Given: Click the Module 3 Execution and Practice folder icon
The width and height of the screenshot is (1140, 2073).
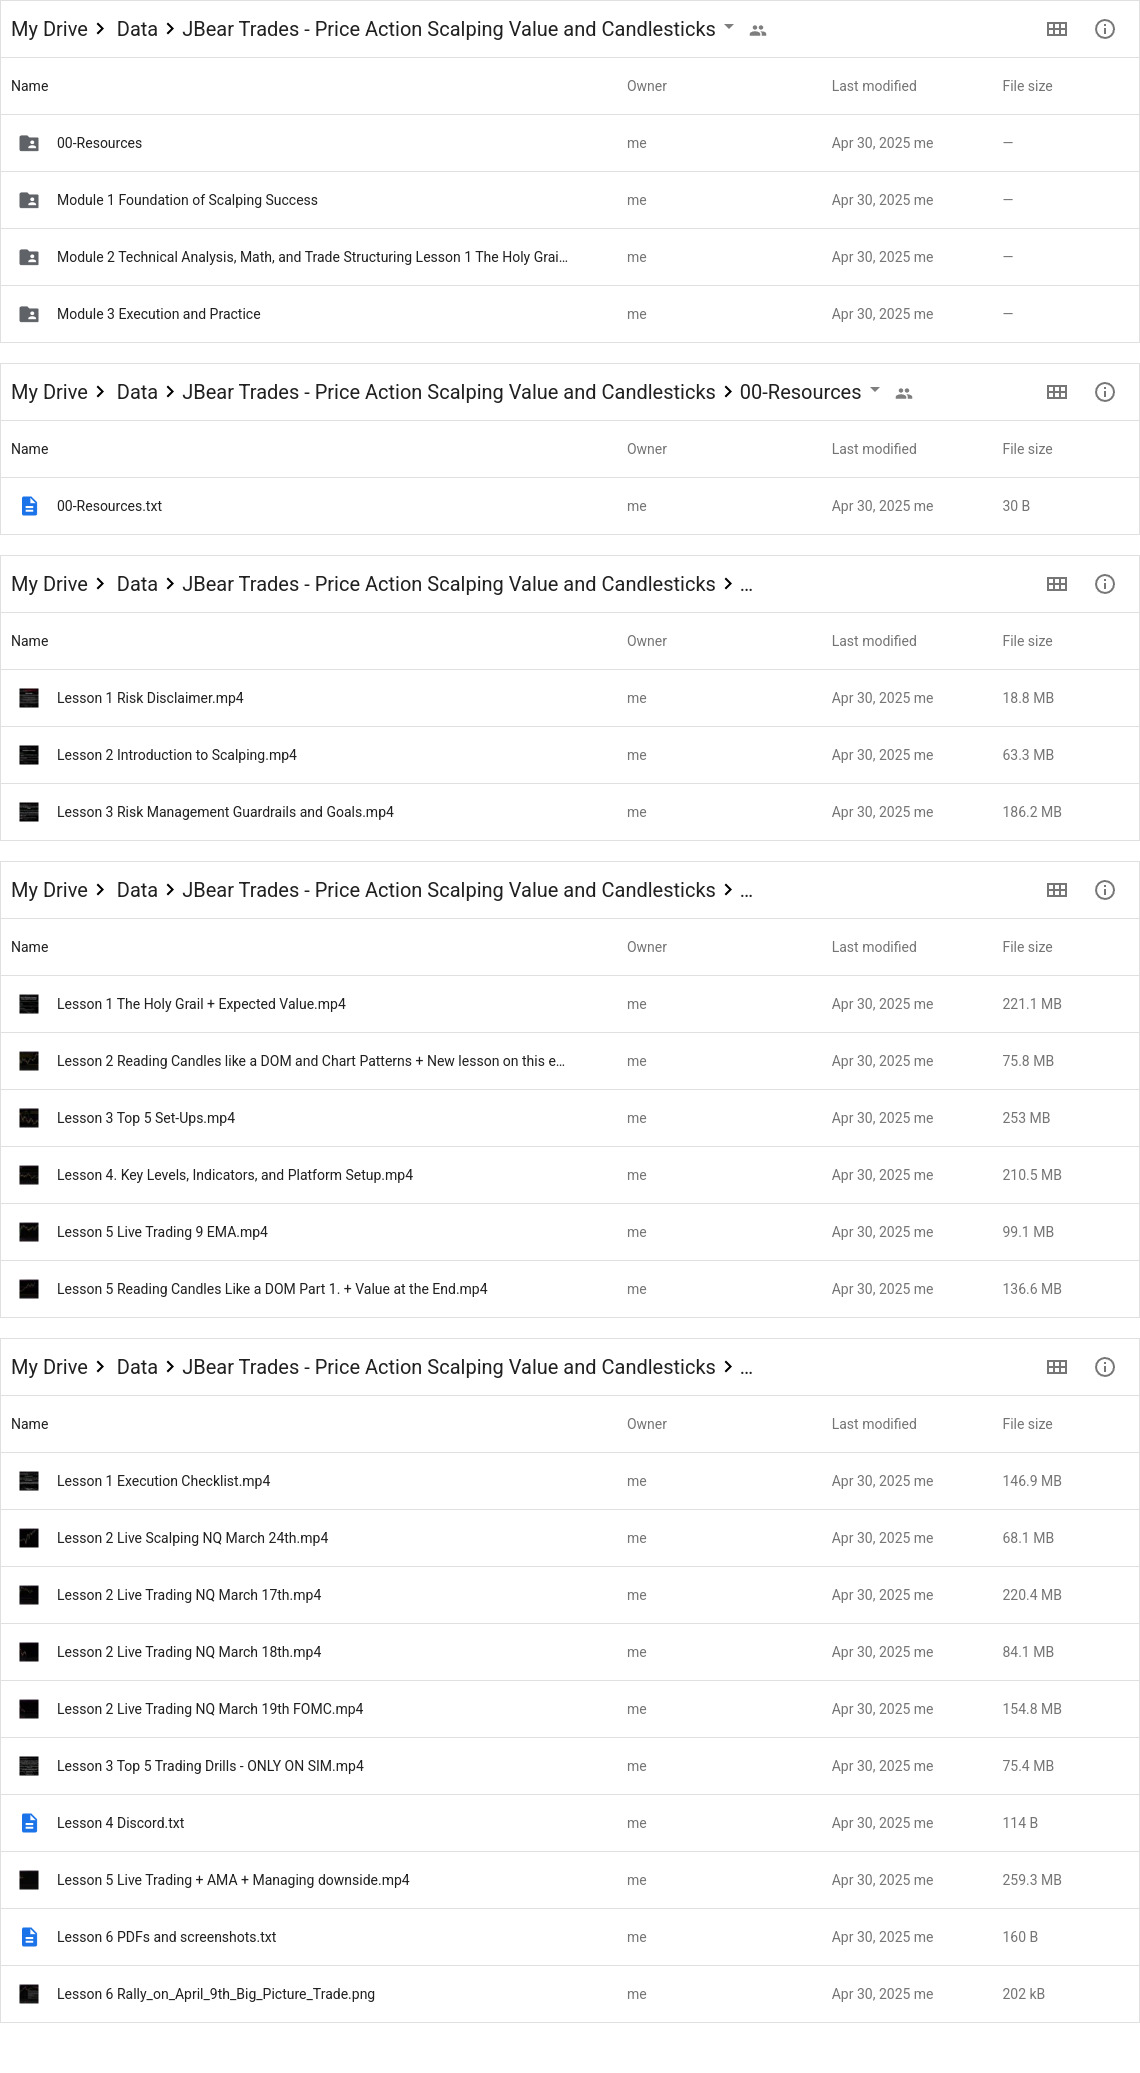Looking at the screenshot, I should coord(29,314).
